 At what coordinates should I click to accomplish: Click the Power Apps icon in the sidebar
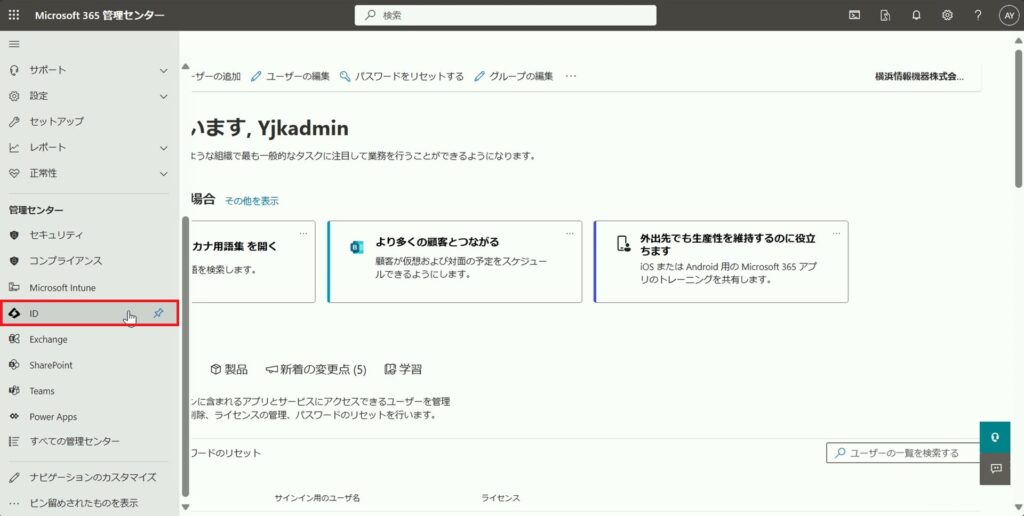pos(14,417)
